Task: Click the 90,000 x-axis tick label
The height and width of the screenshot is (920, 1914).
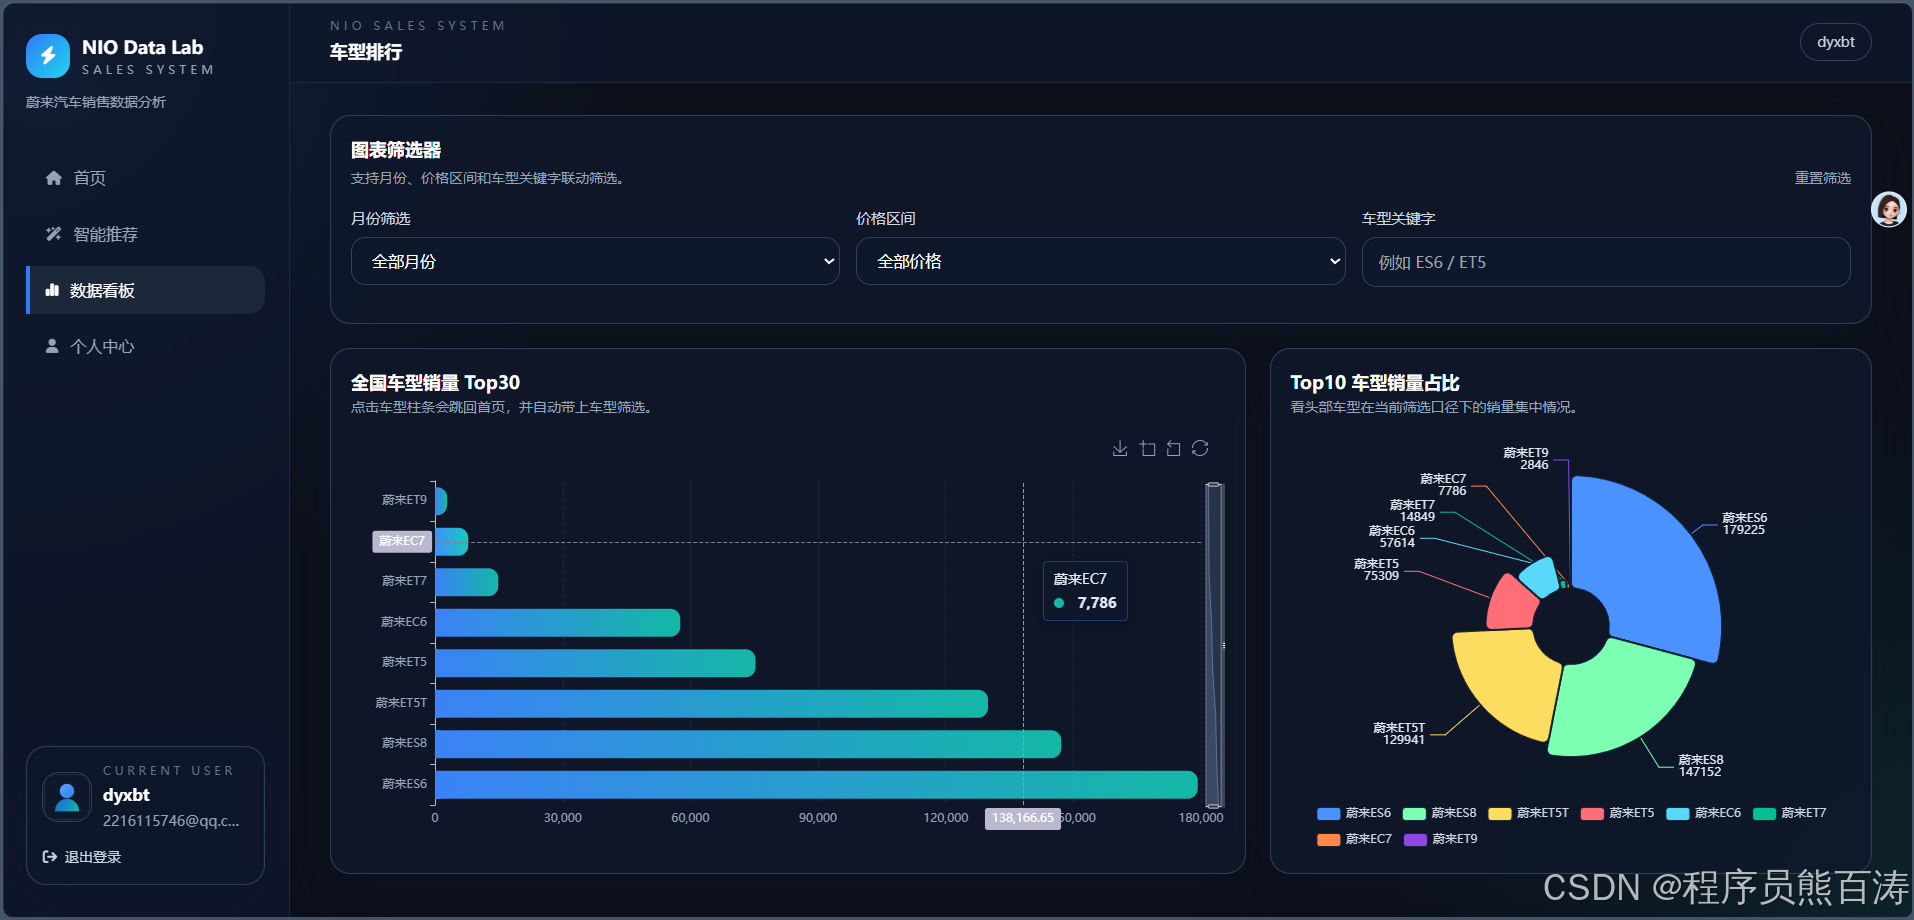Action: (x=818, y=818)
